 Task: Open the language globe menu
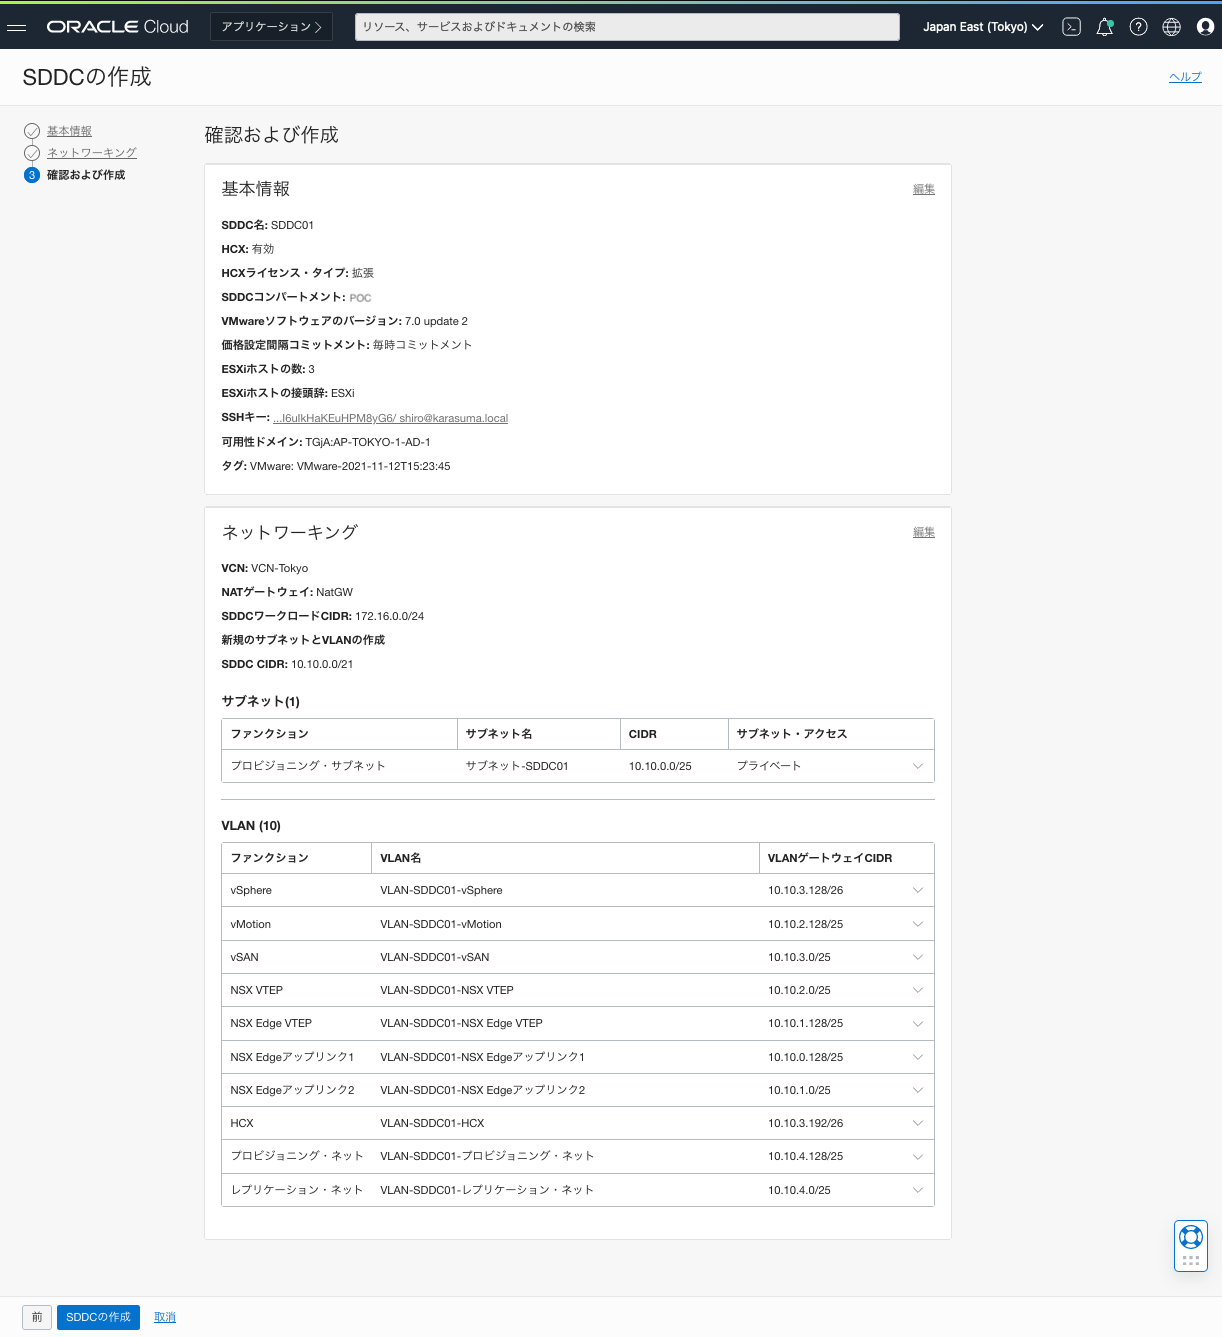pyautogui.click(x=1172, y=27)
